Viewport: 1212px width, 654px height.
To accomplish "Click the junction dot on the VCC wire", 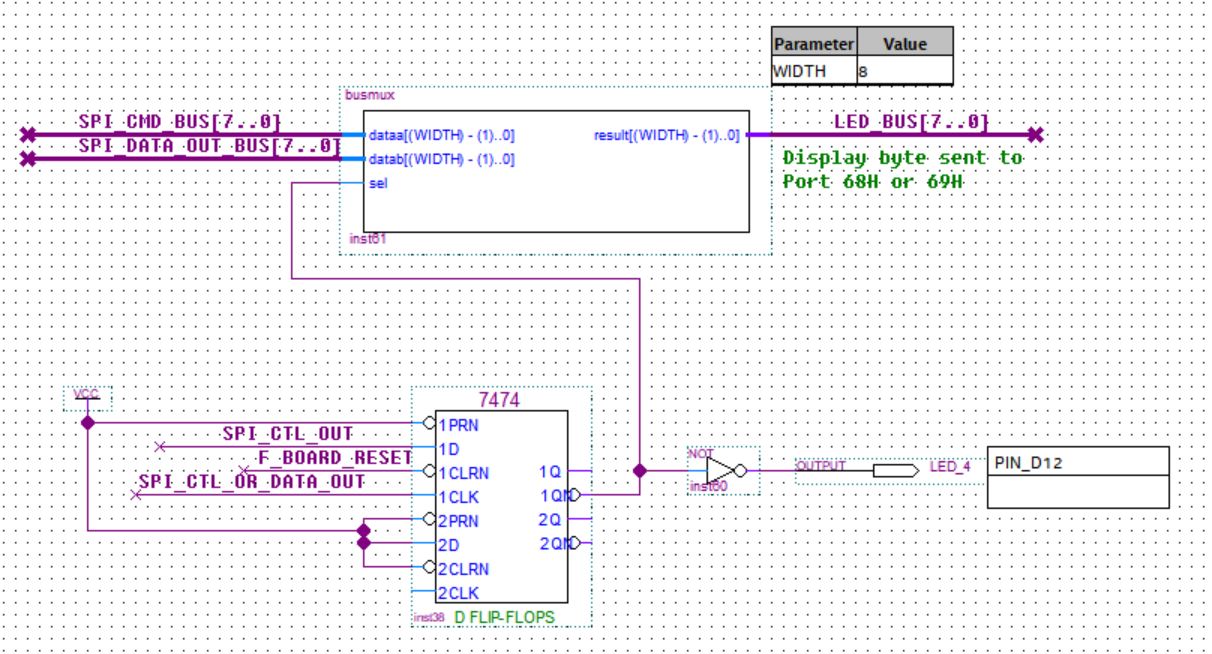I will (x=88, y=423).
